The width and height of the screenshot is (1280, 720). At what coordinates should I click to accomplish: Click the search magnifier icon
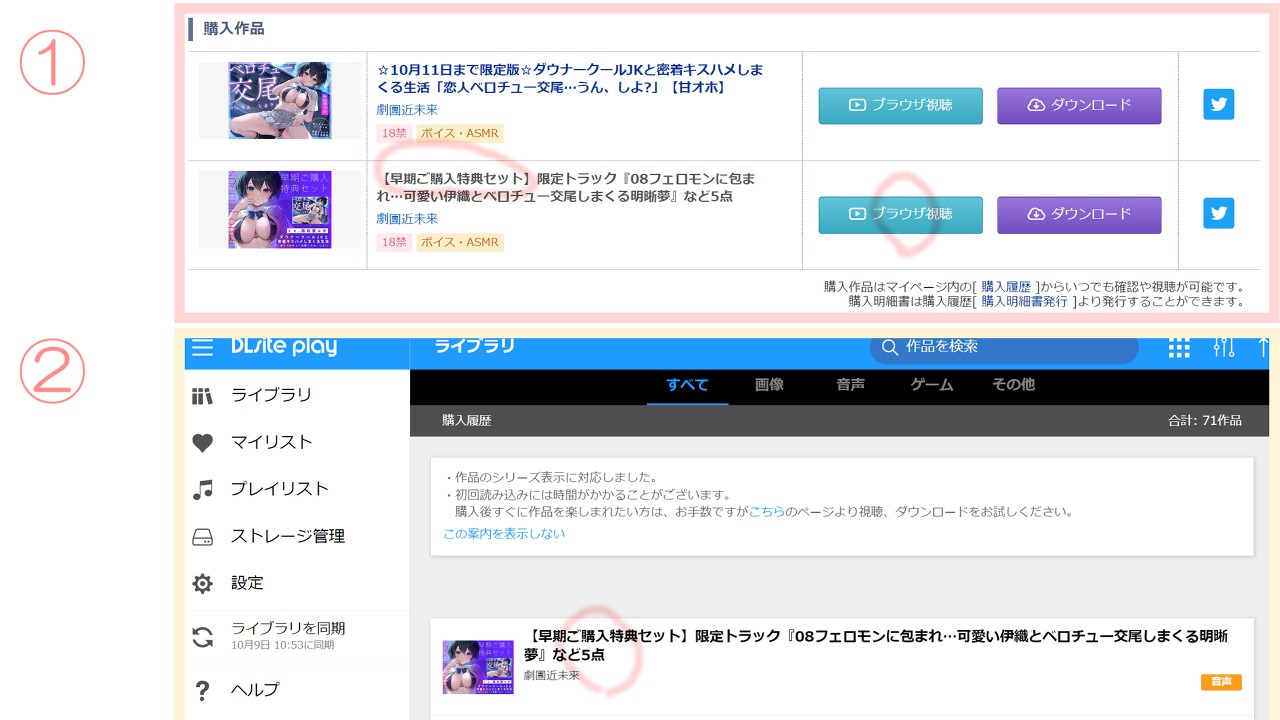pyautogui.click(x=889, y=347)
